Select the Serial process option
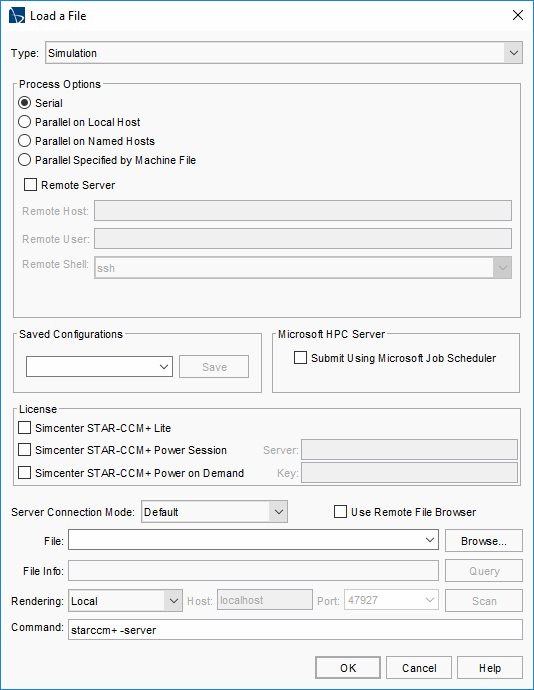534x690 pixels. pos(24,103)
